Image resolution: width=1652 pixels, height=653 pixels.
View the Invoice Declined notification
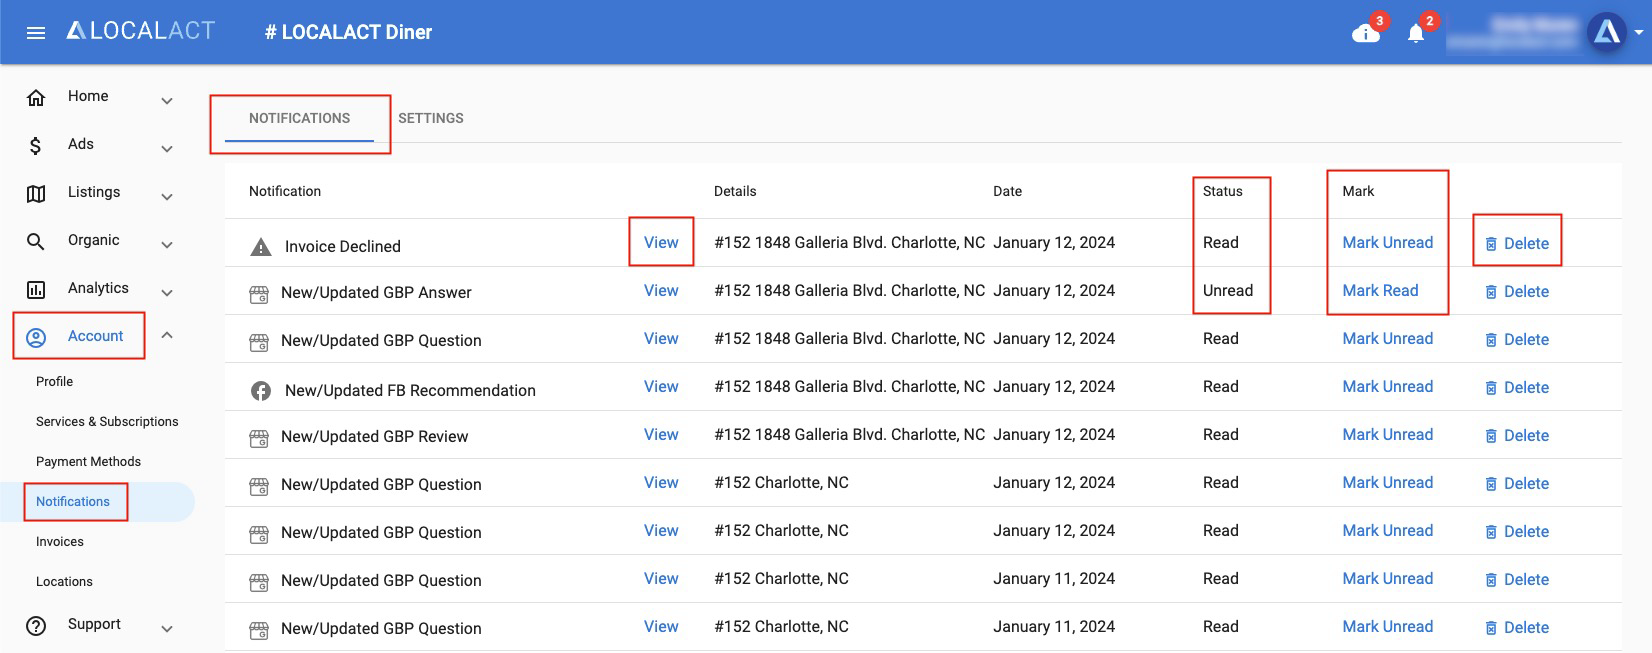pos(661,242)
